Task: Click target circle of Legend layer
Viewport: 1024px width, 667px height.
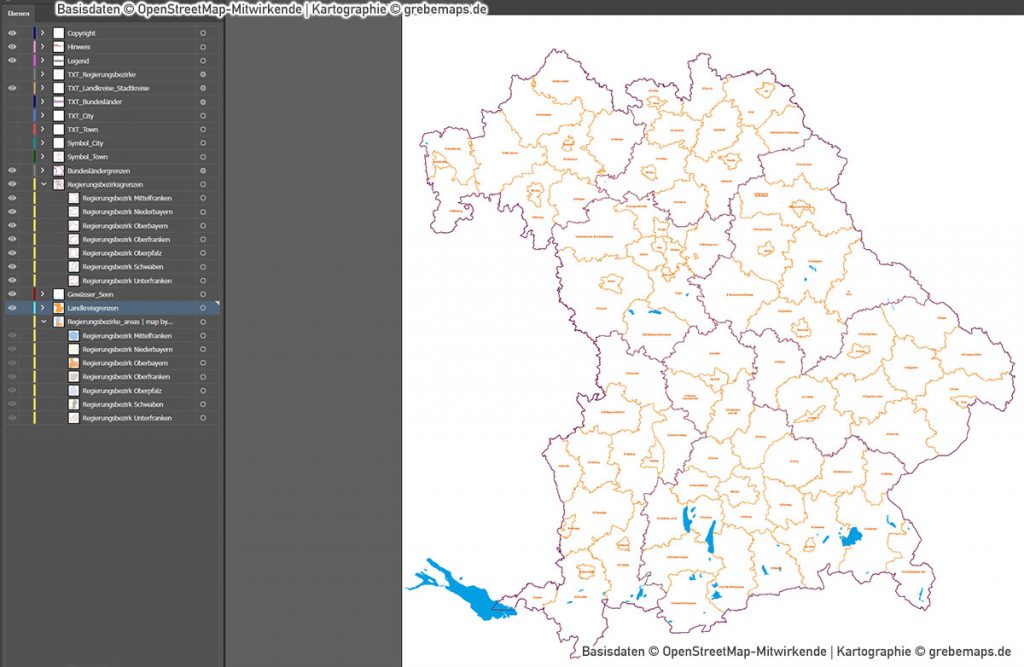Action: (x=203, y=61)
